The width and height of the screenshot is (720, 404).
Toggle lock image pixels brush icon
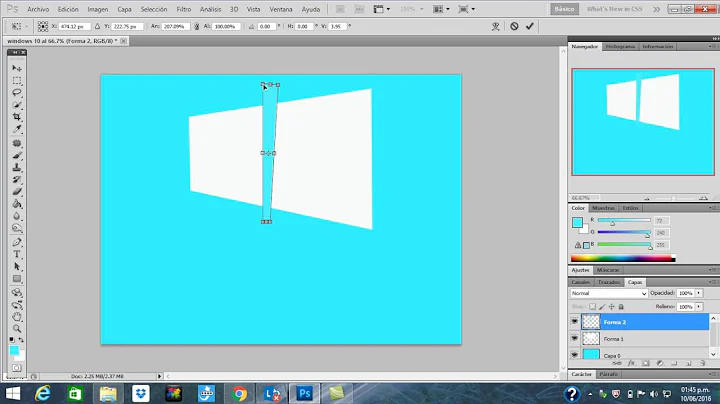tap(602, 306)
